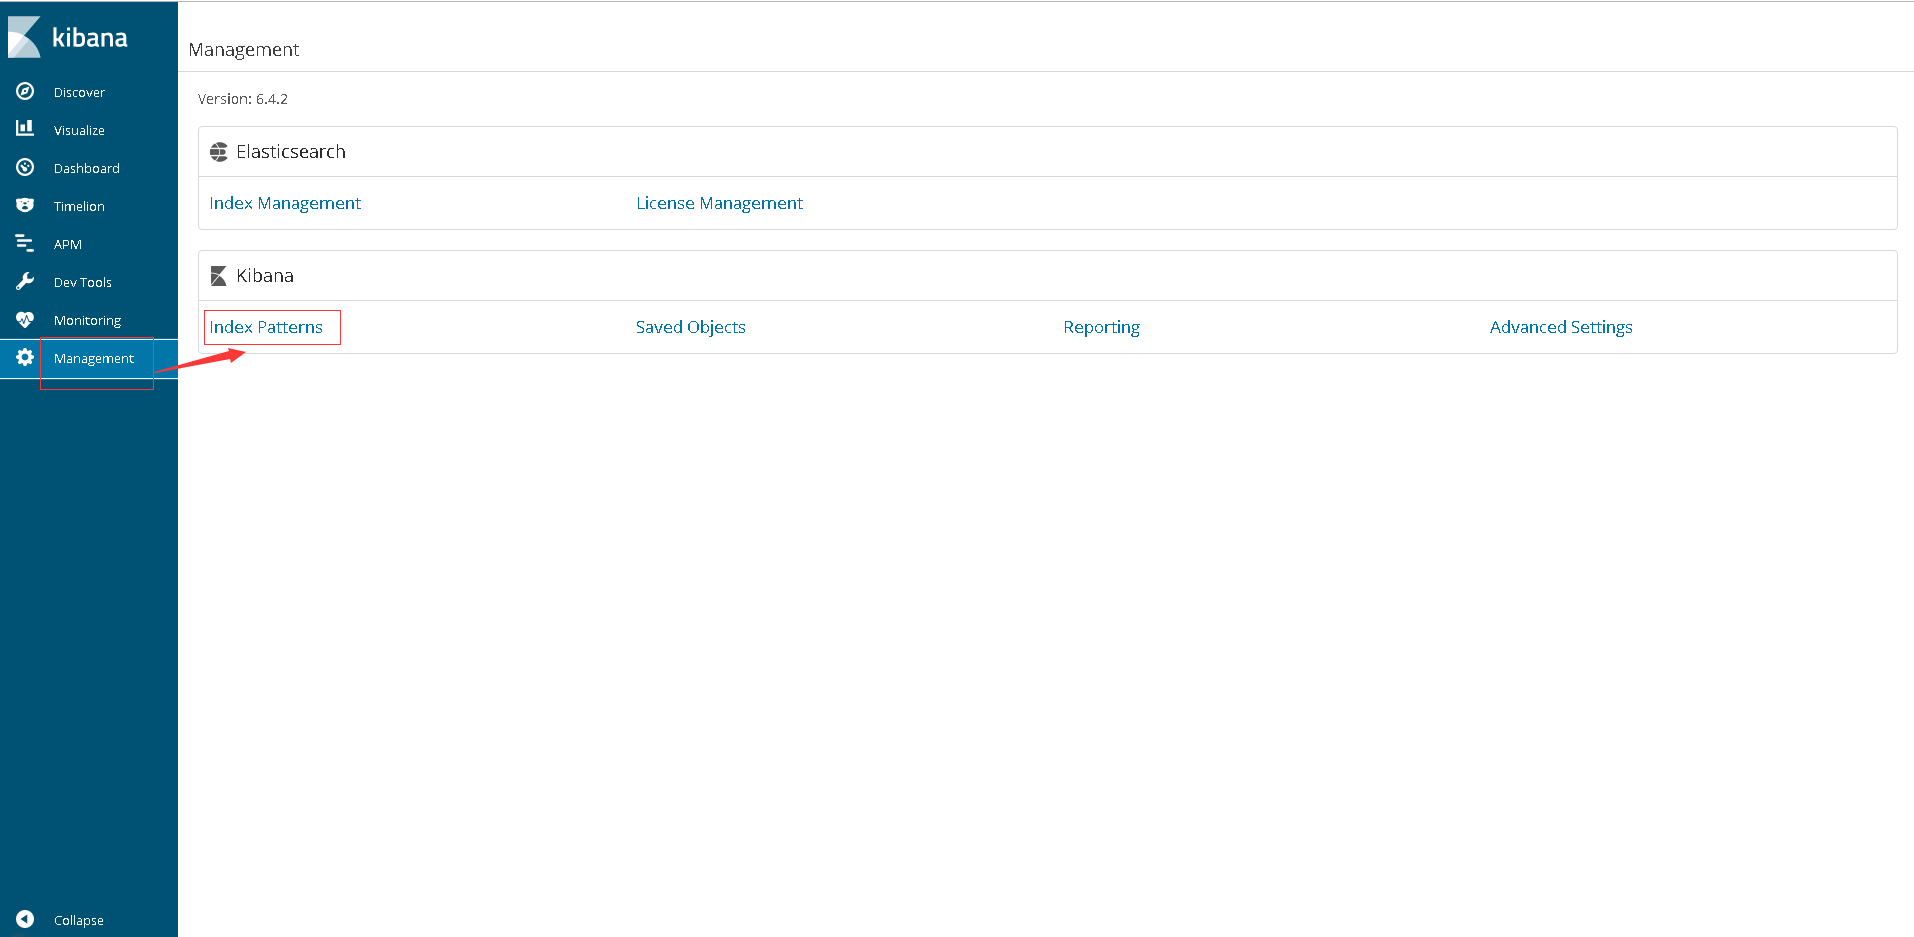Click the Management gear icon
The width and height of the screenshot is (1914, 937).
pyautogui.click(x=25, y=357)
